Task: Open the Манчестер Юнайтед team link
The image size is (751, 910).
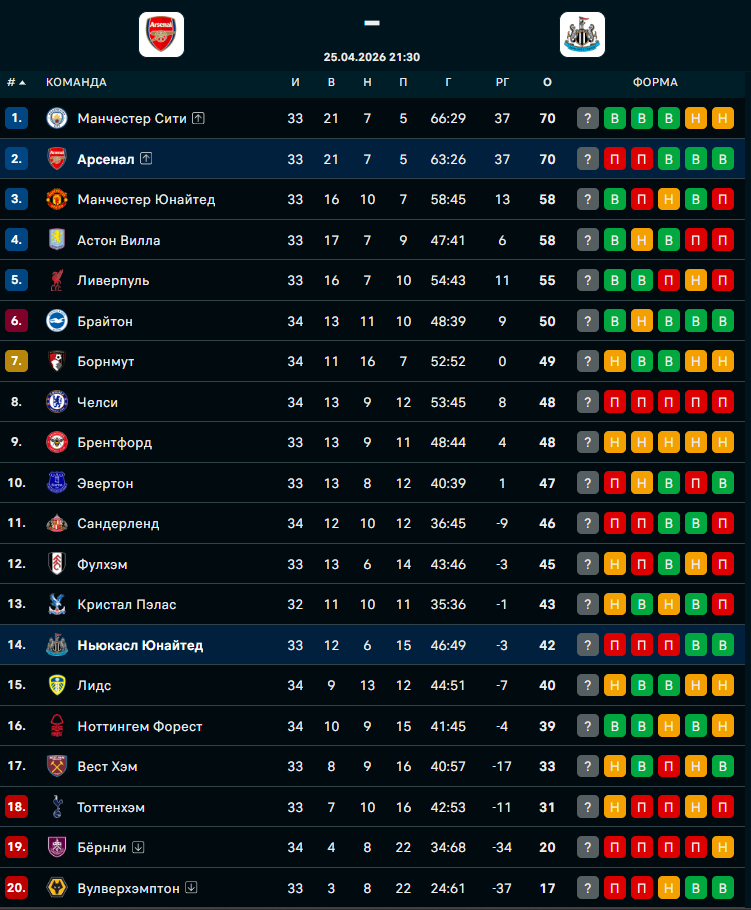Action: (146, 199)
